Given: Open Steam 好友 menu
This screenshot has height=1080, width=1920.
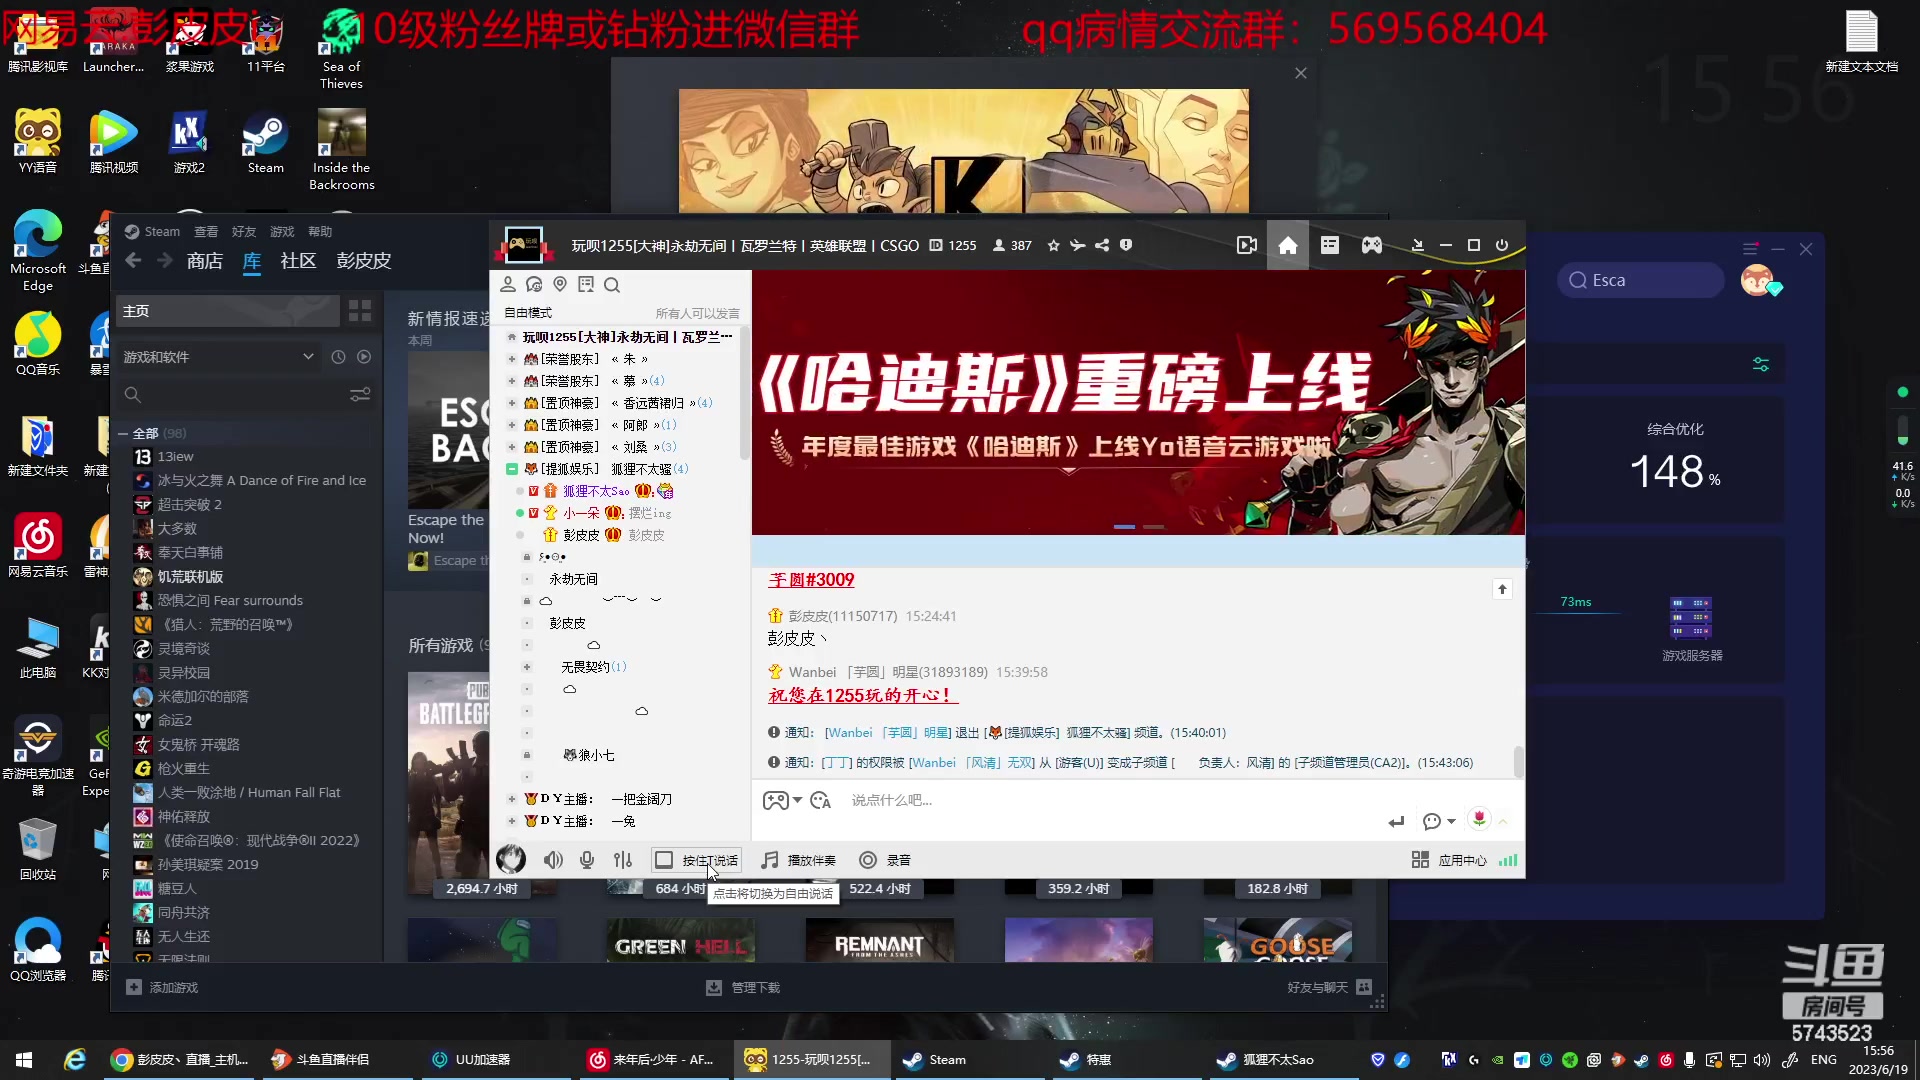Looking at the screenshot, I should [x=244, y=232].
